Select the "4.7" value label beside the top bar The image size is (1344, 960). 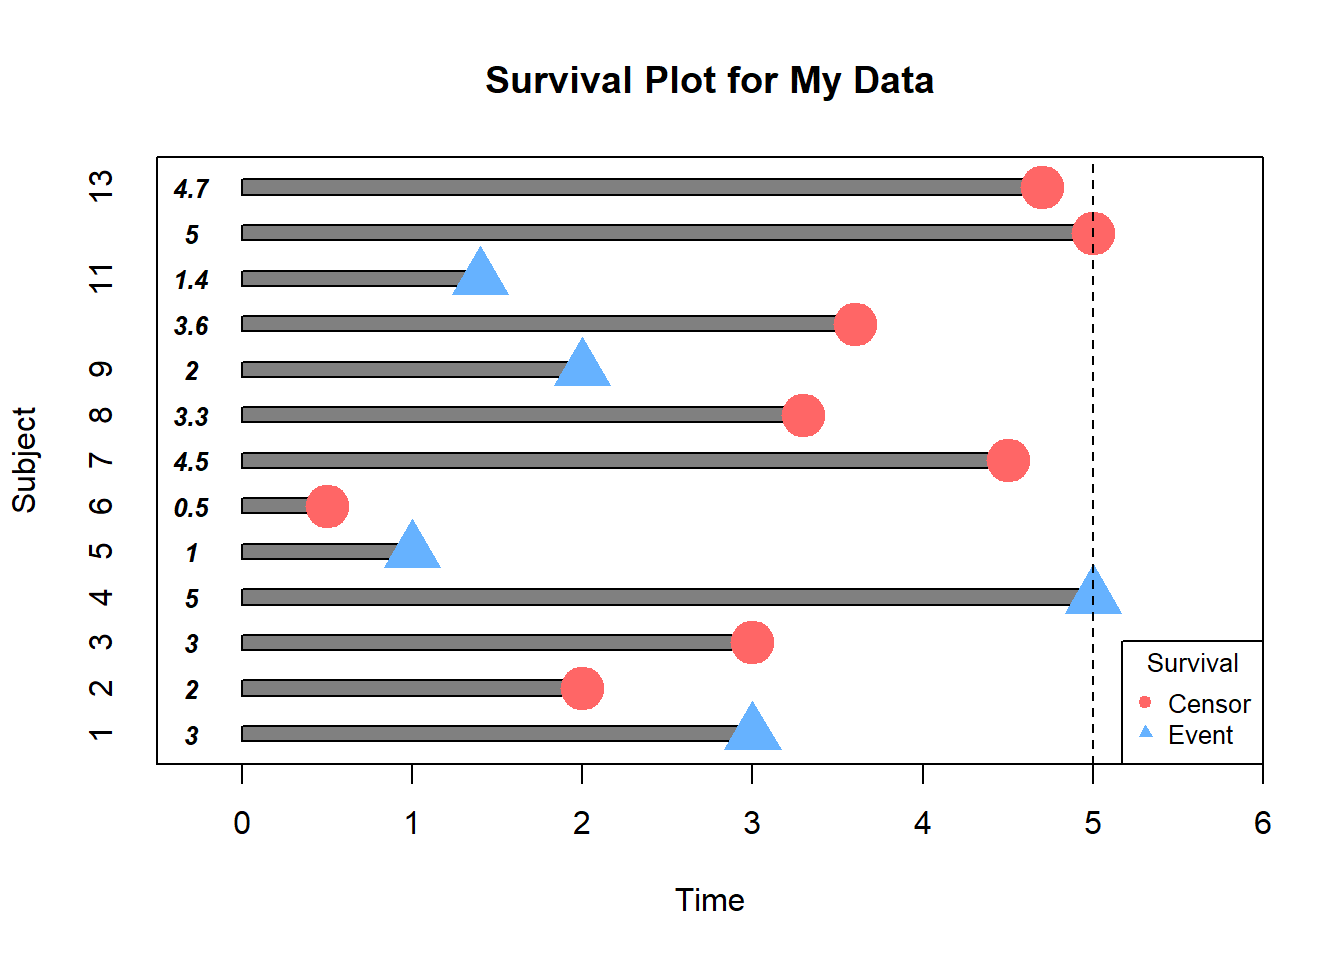tap(191, 188)
